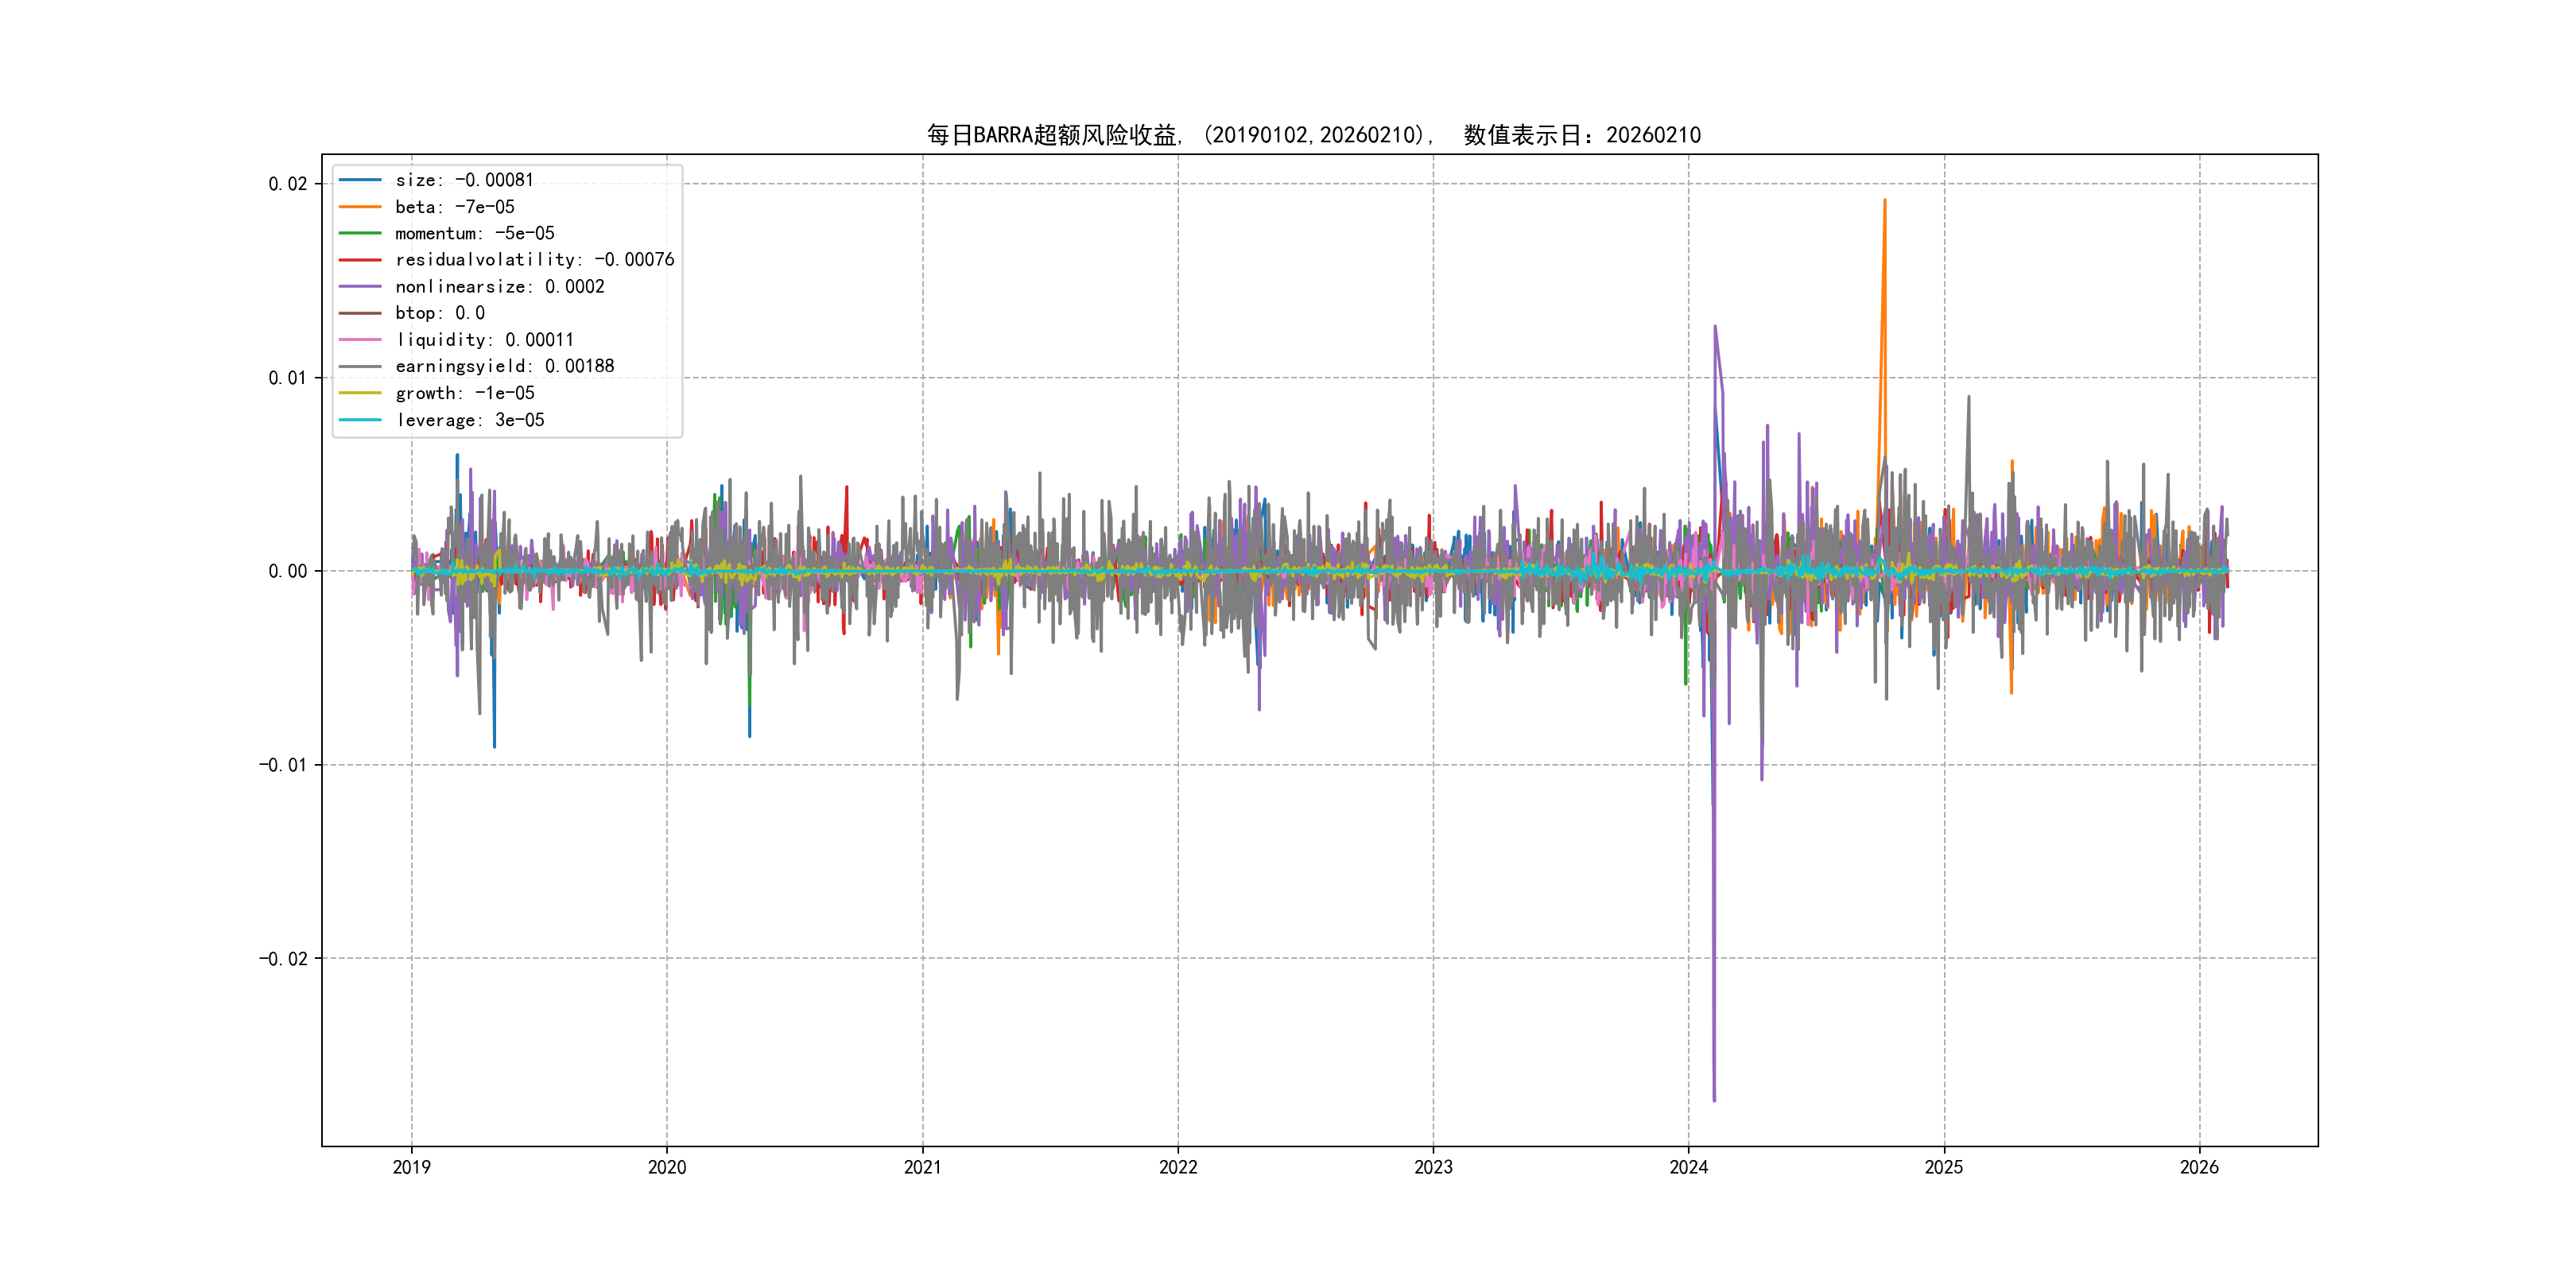
Task: Click the earningsyield legend gray swatch
Action: [x=360, y=367]
